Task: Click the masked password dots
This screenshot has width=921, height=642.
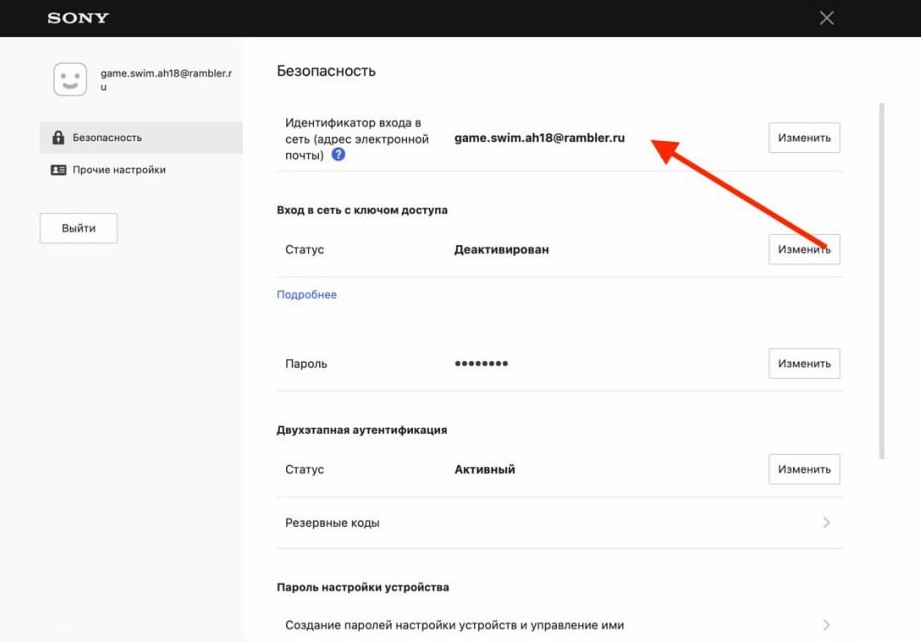Action: coord(481,364)
